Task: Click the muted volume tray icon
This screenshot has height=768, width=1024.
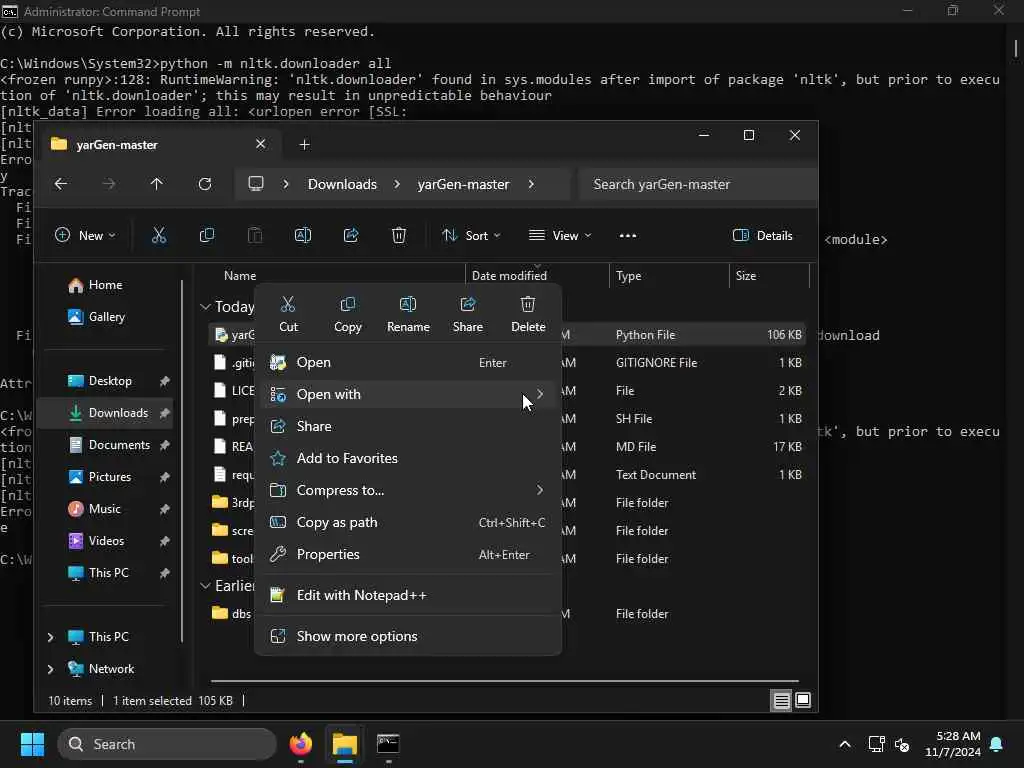Action: pos(903,744)
